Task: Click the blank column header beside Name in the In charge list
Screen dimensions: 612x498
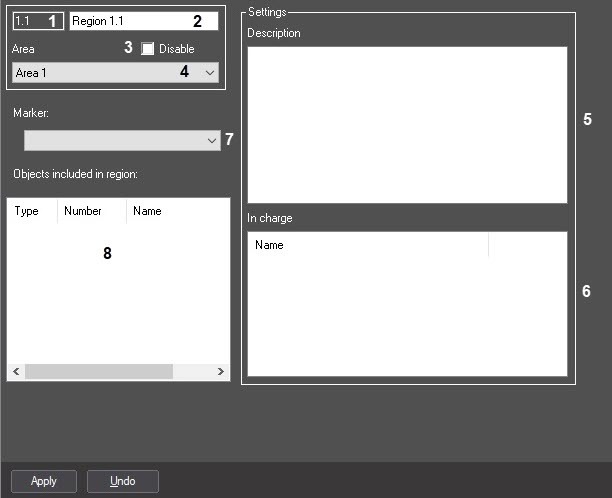Action: 527,245
